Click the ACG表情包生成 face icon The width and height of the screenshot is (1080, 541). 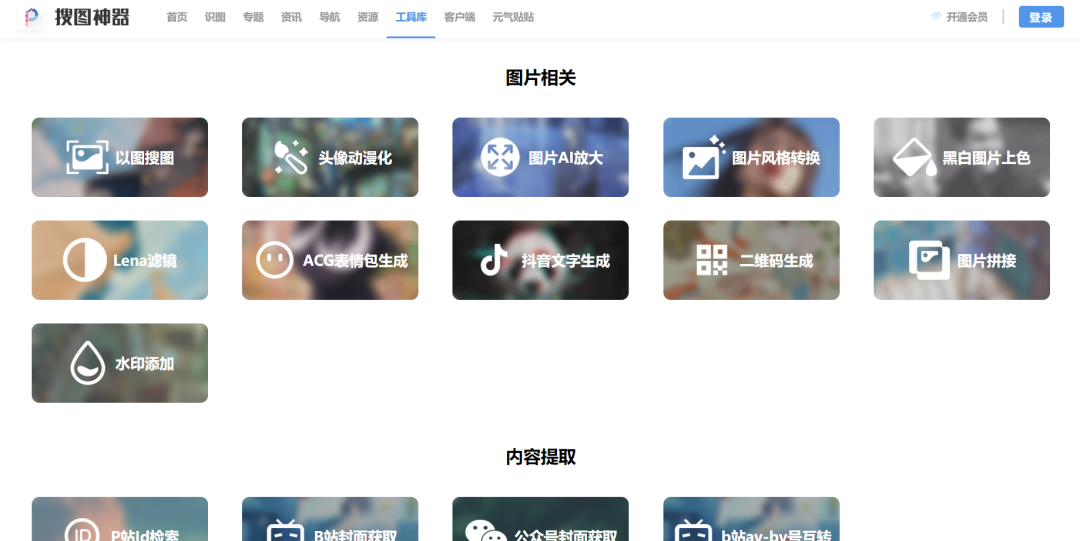tap(274, 261)
